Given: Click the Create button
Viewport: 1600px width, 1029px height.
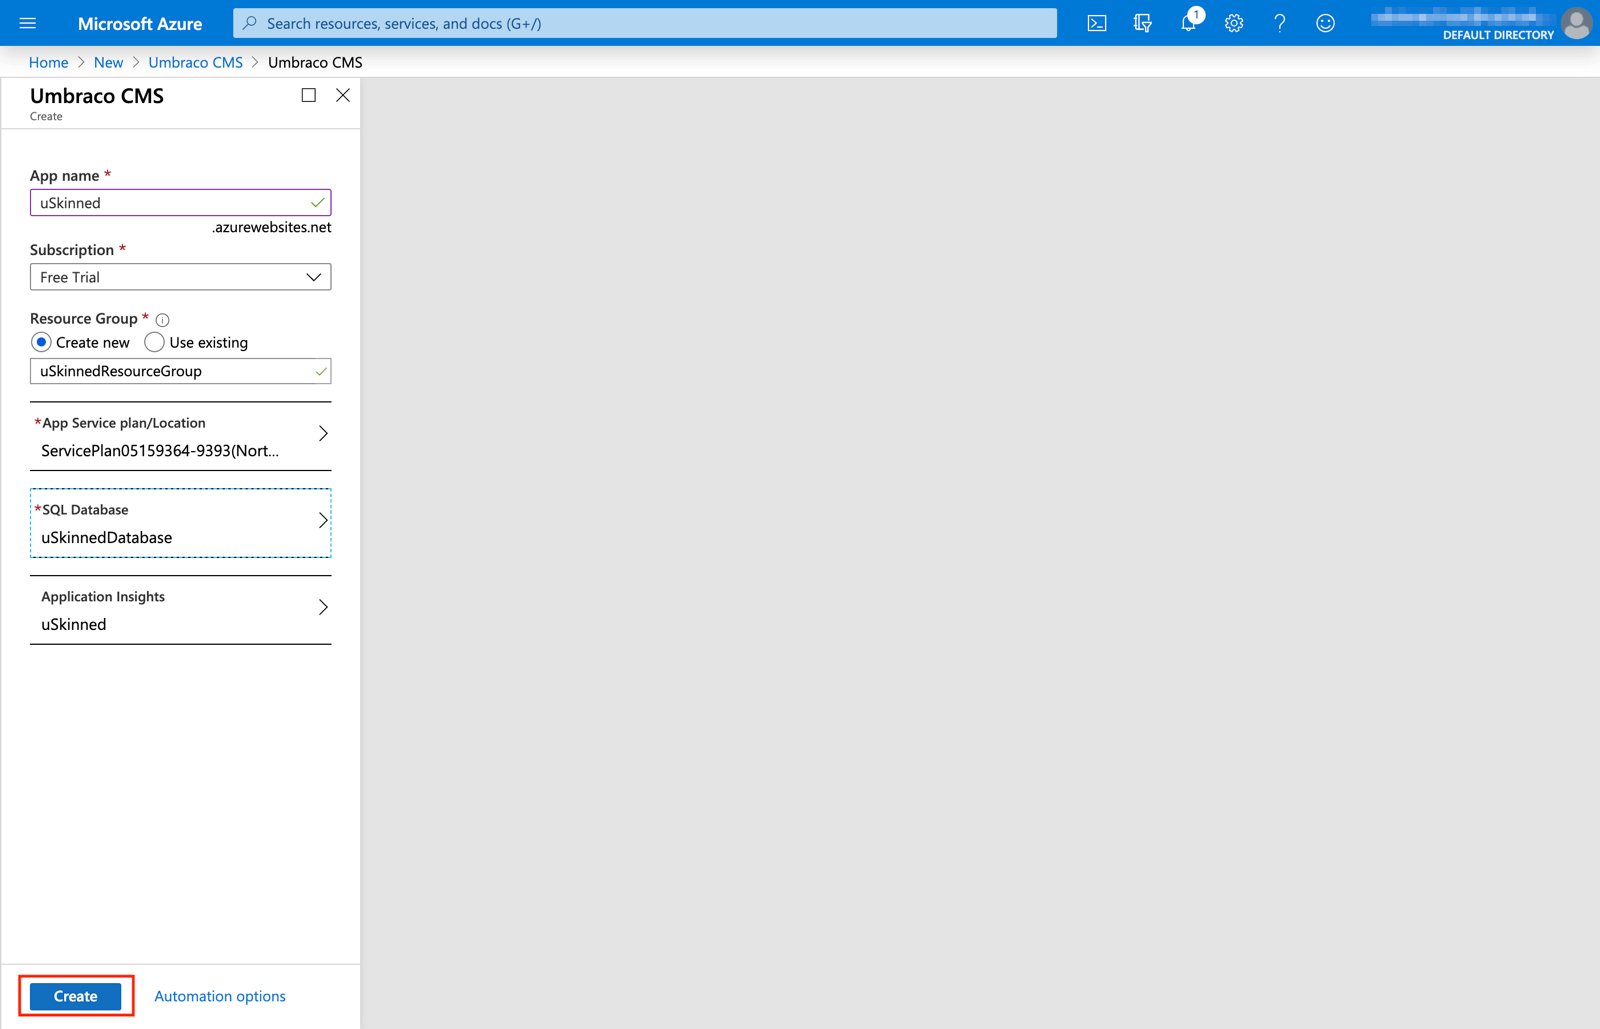Looking at the screenshot, I should (76, 996).
